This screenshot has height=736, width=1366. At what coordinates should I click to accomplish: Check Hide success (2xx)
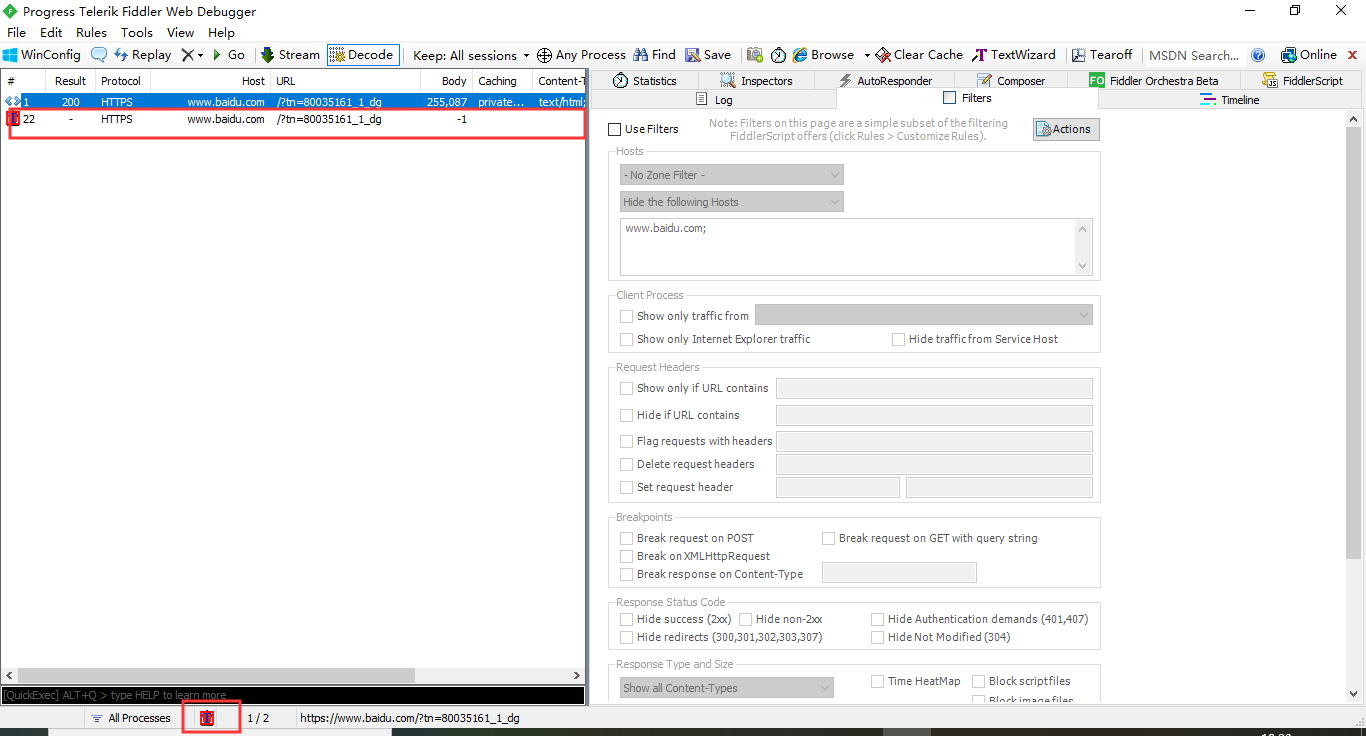click(x=626, y=619)
